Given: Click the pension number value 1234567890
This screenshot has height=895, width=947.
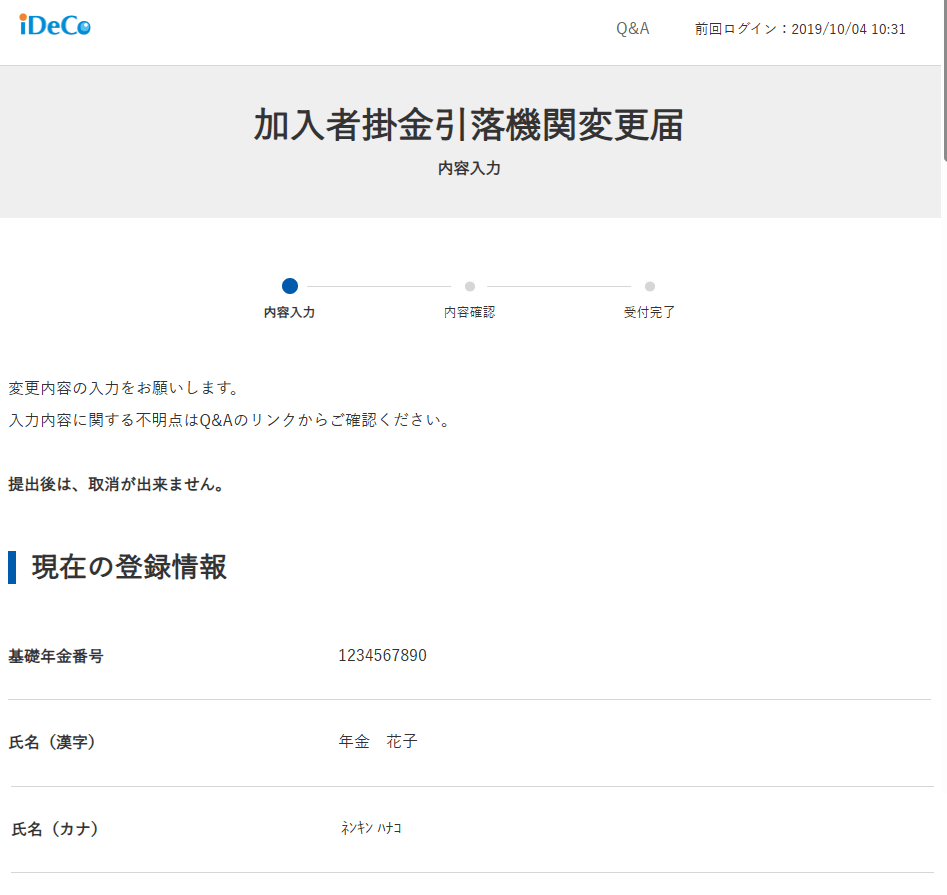Looking at the screenshot, I should click(x=382, y=656).
